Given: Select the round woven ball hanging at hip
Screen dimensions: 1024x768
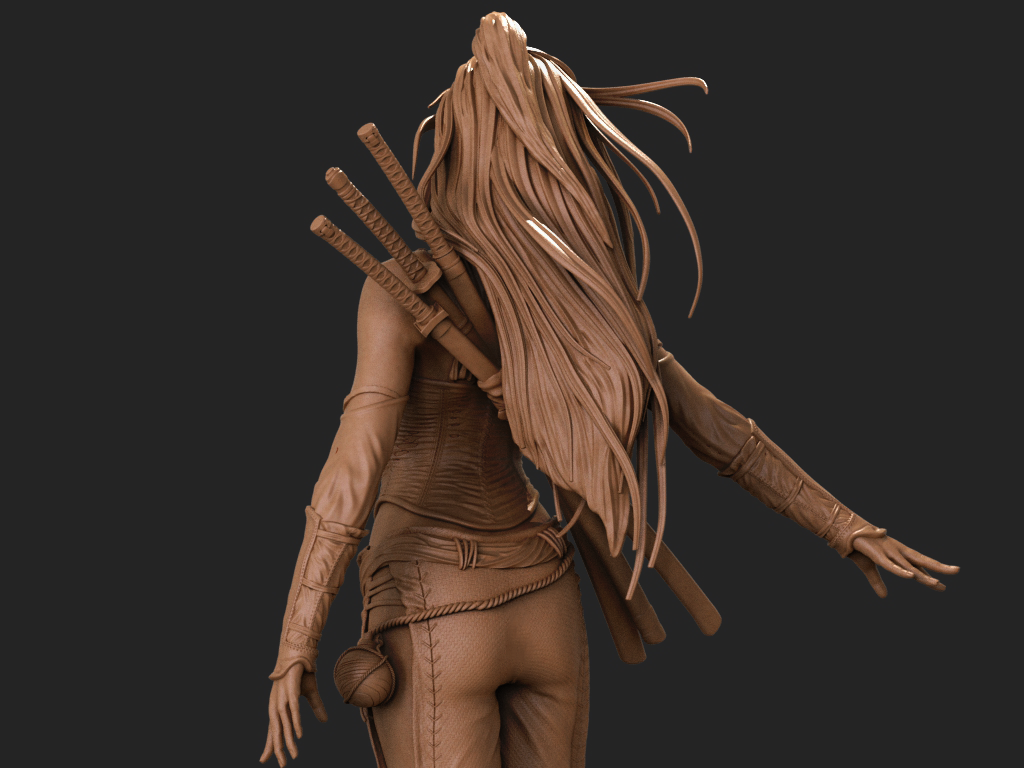Looking at the screenshot, I should point(364,674).
